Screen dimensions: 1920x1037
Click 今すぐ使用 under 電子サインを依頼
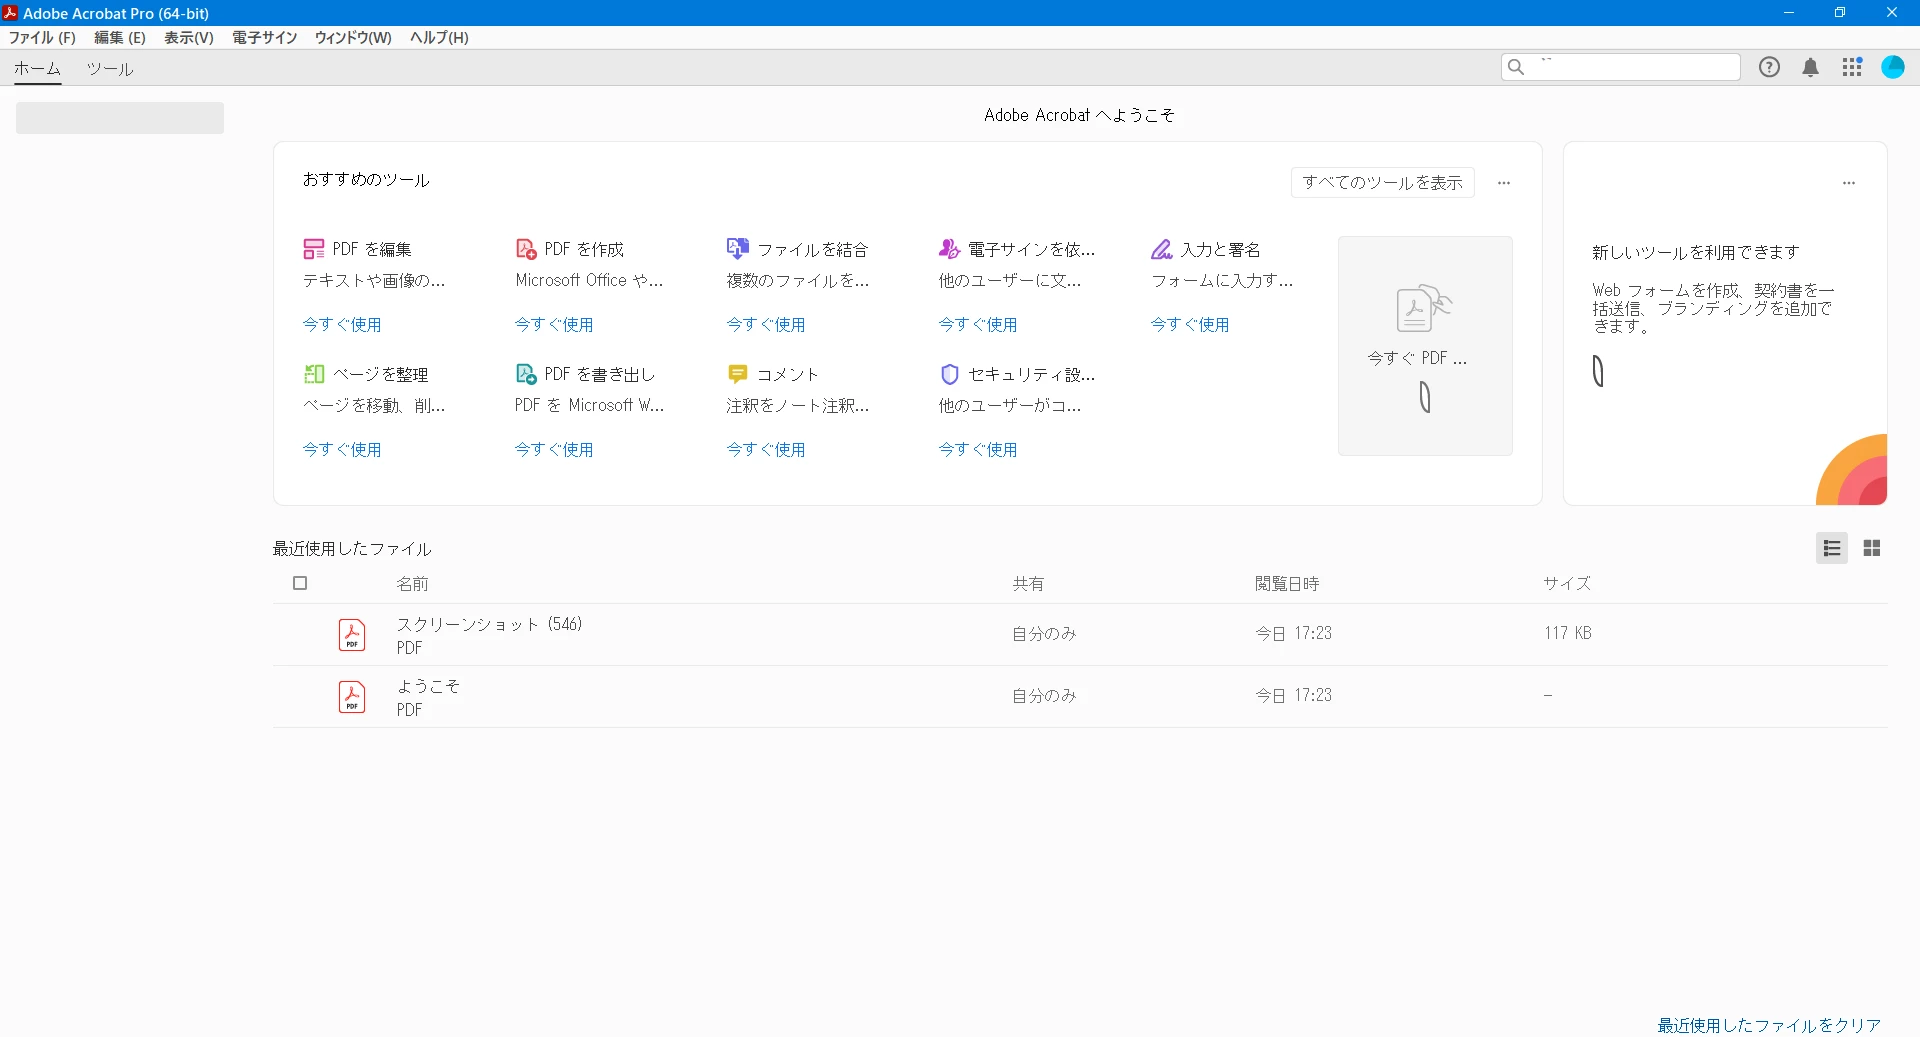coord(978,325)
